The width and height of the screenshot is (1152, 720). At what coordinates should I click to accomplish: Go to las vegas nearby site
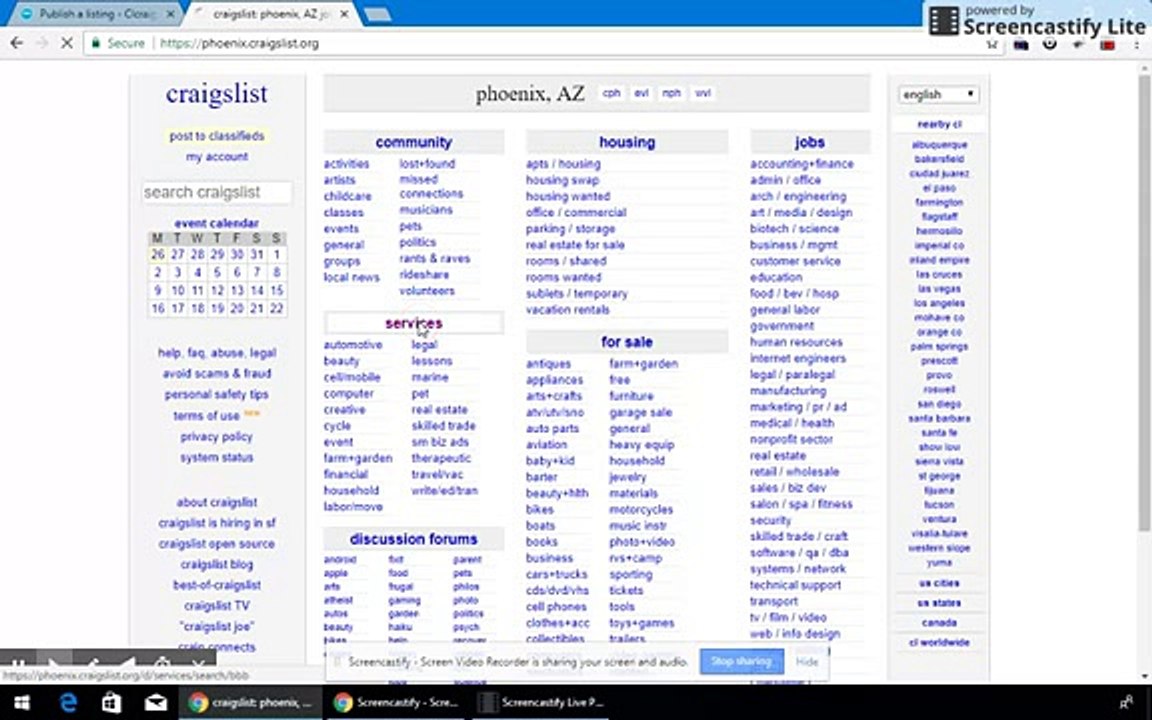click(938, 289)
